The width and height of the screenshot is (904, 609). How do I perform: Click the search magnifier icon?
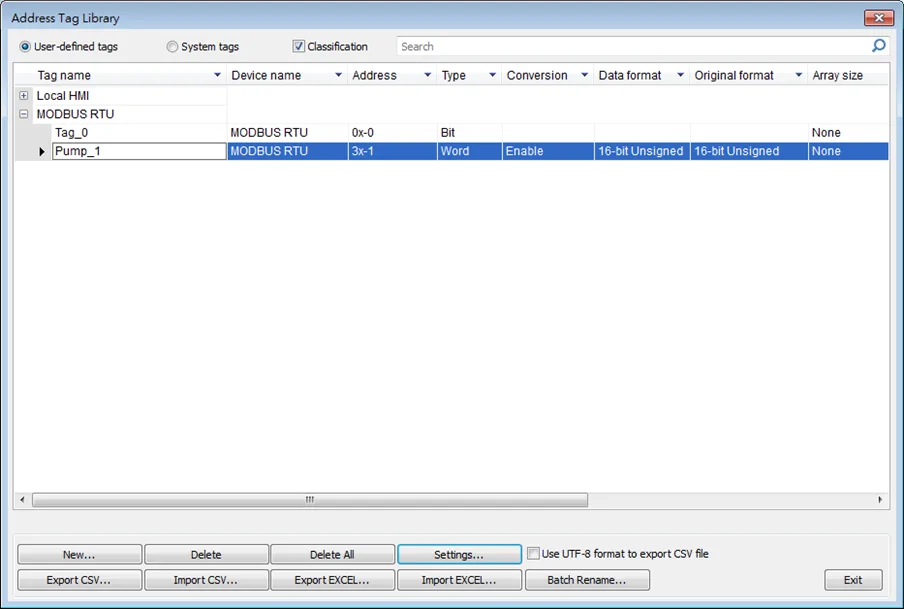click(x=879, y=46)
